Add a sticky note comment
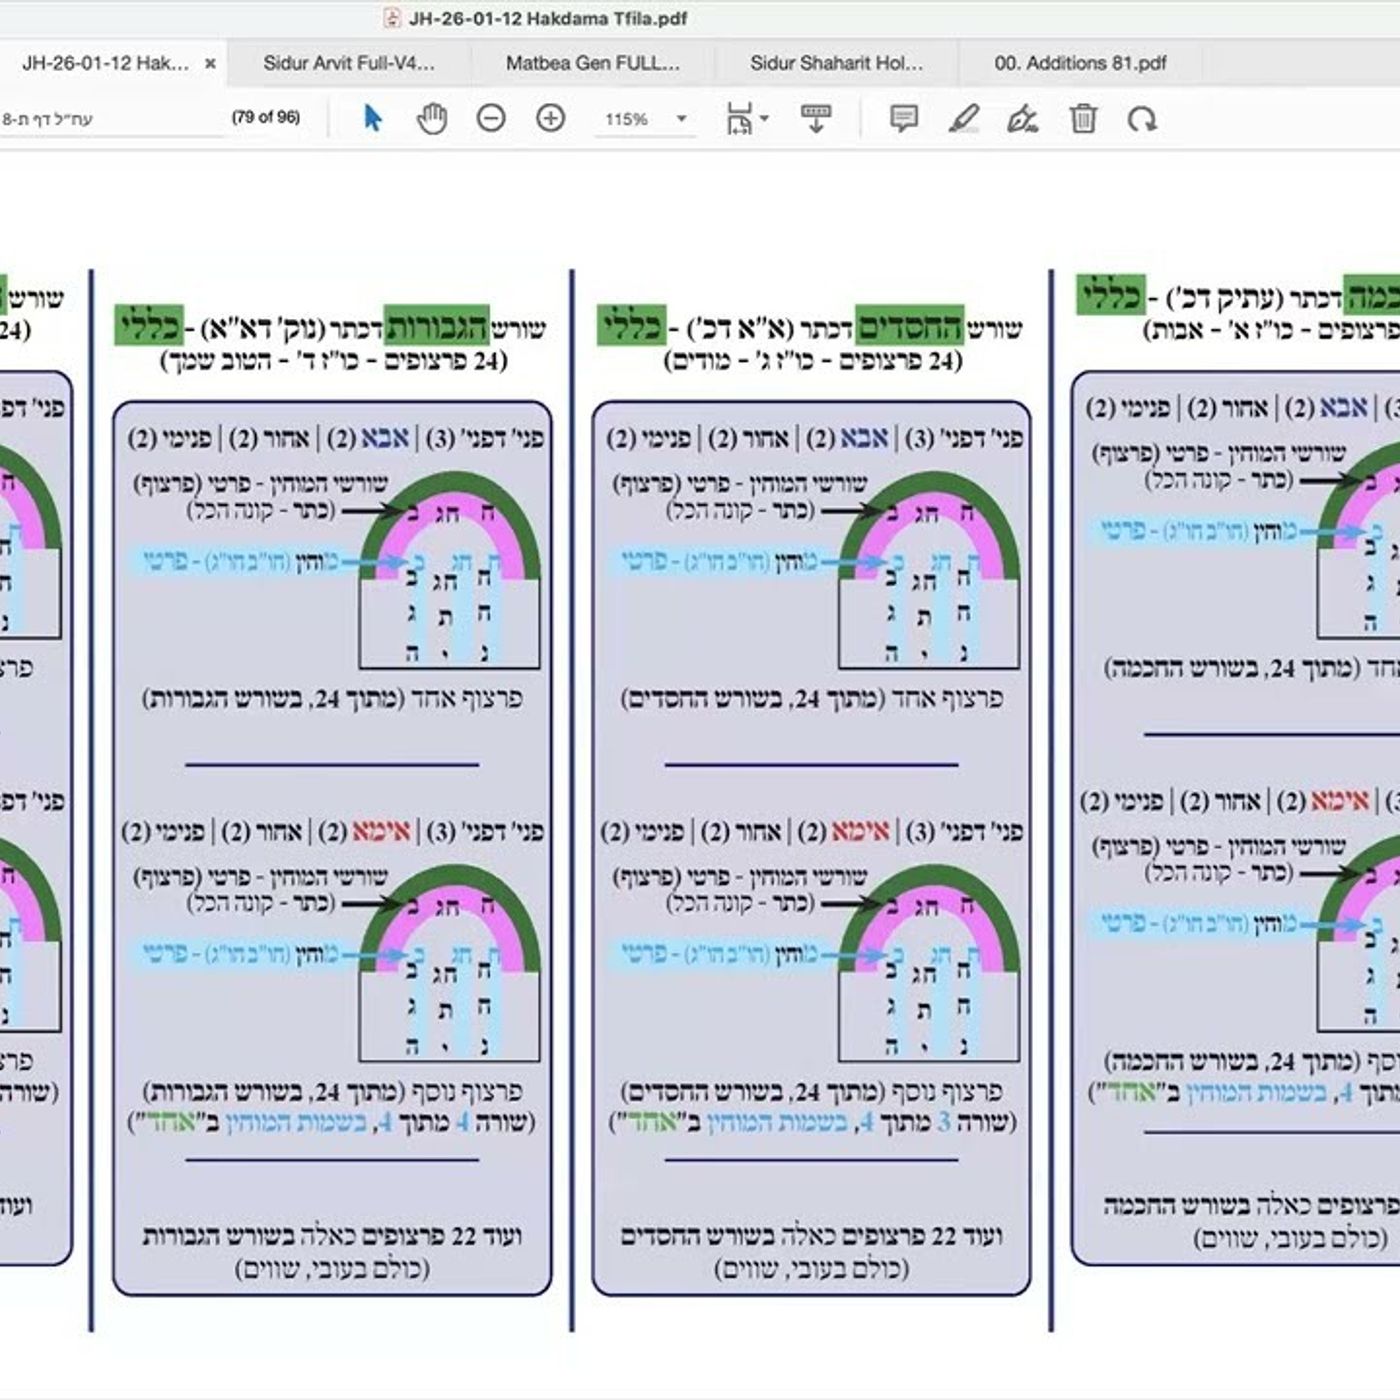The width and height of the screenshot is (1400, 1400). point(904,118)
